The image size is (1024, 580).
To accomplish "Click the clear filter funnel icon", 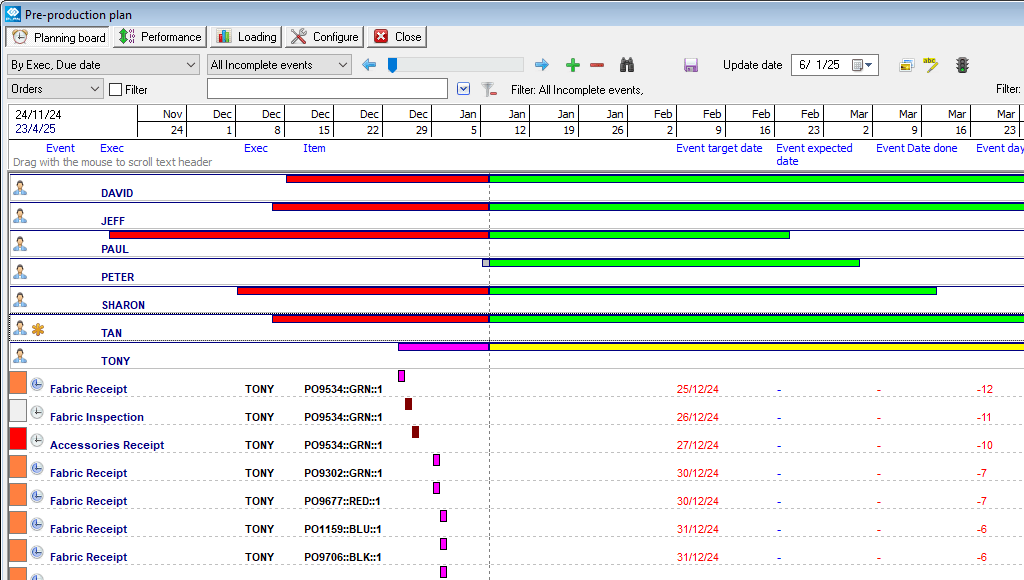I will point(488,90).
